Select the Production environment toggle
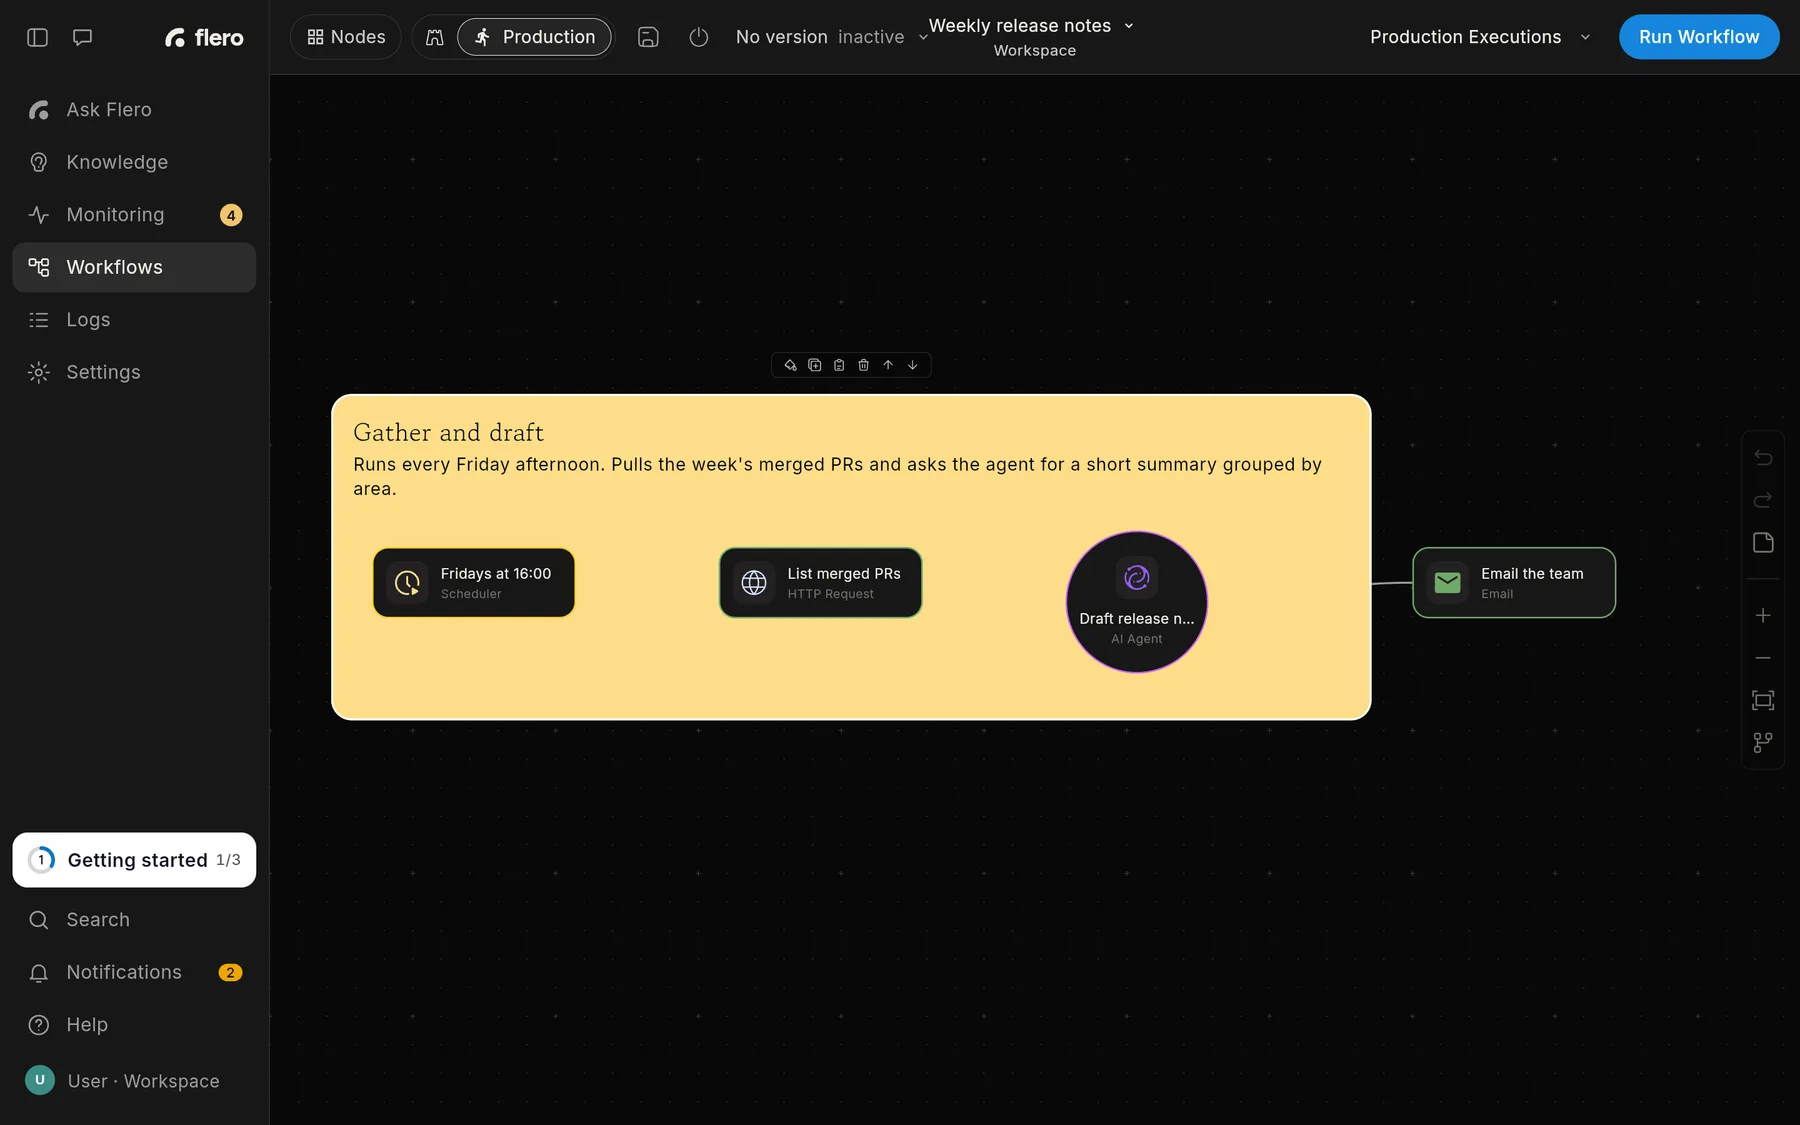This screenshot has height=1125, width=1800. [534, 37]
